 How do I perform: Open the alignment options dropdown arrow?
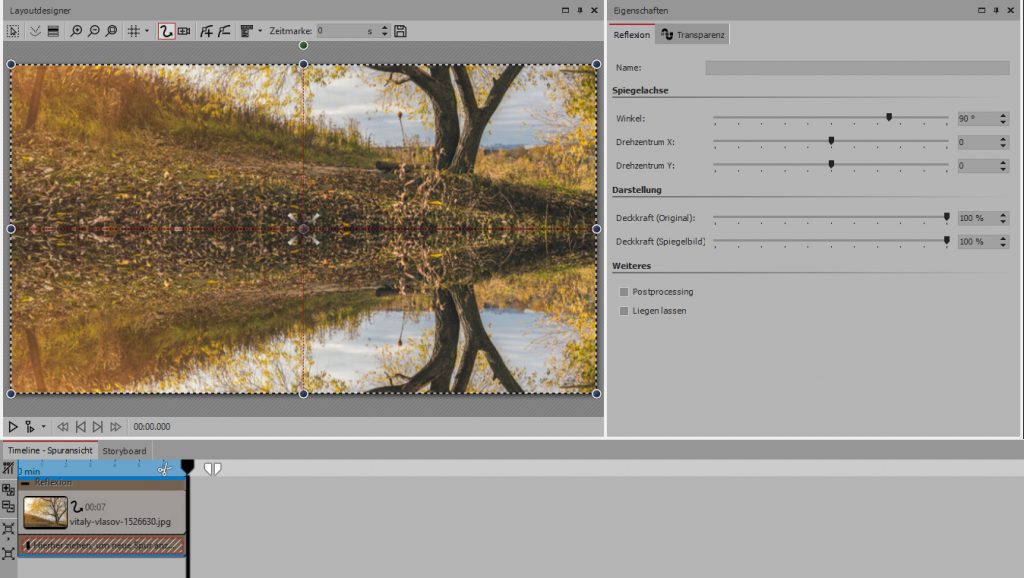click(260, 32)
